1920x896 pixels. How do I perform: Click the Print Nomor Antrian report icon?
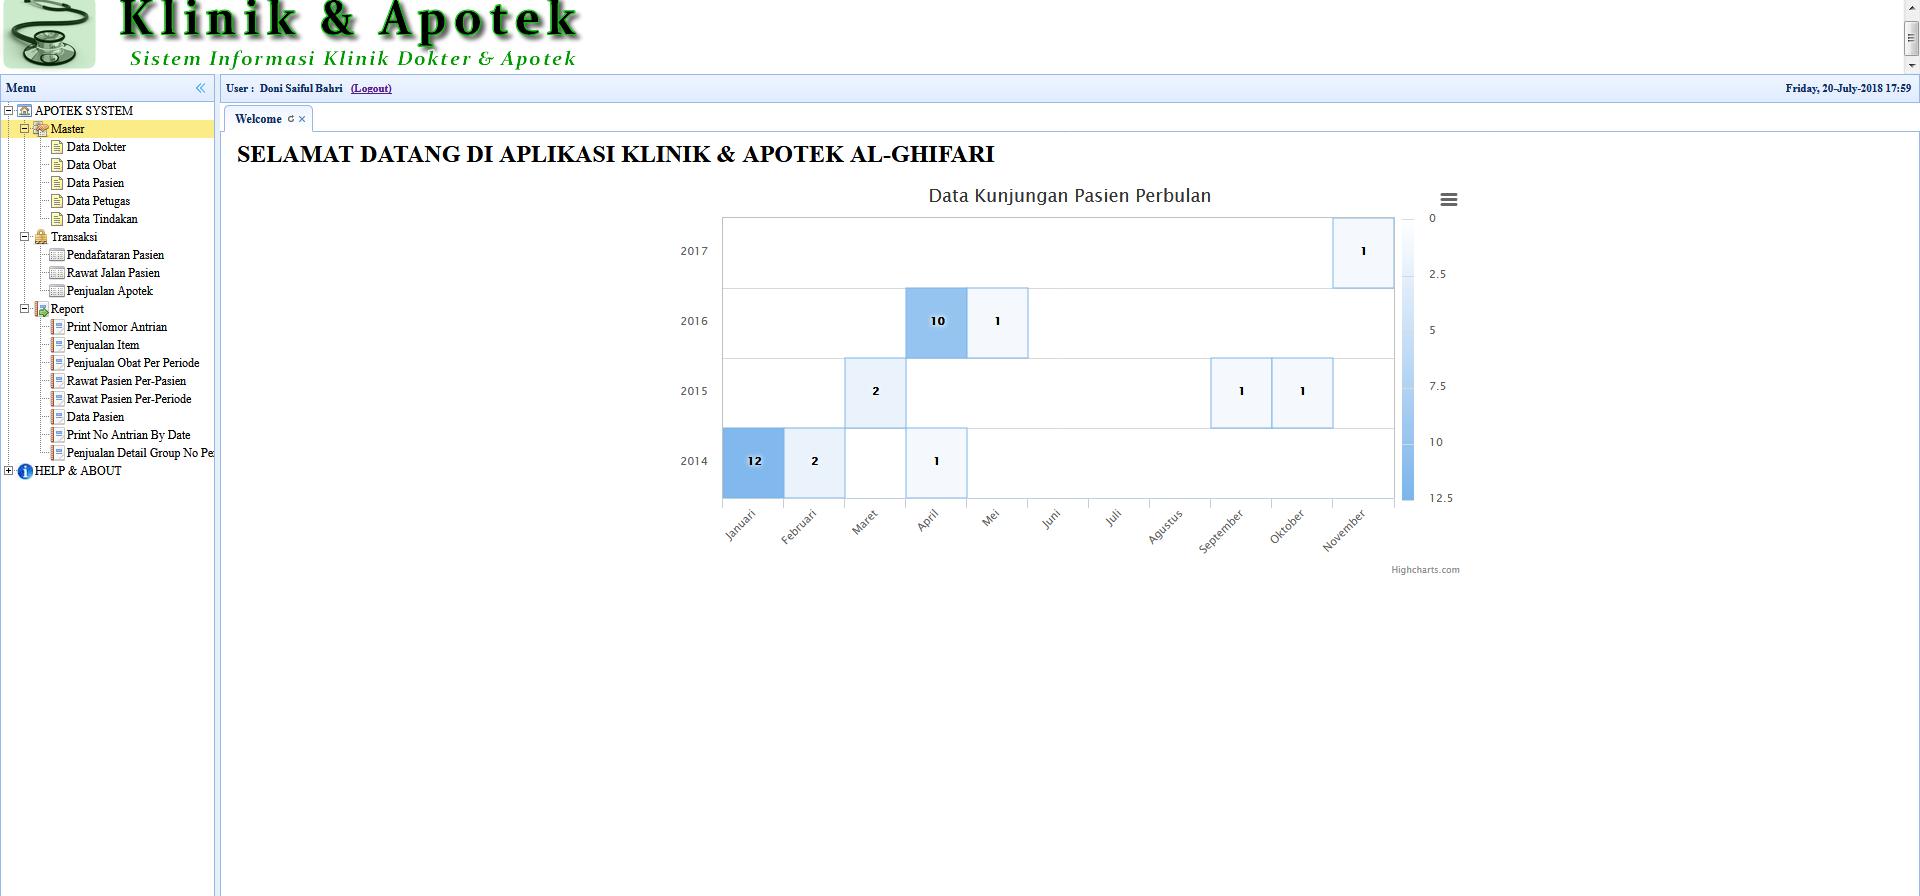click(x=57, y=327)
